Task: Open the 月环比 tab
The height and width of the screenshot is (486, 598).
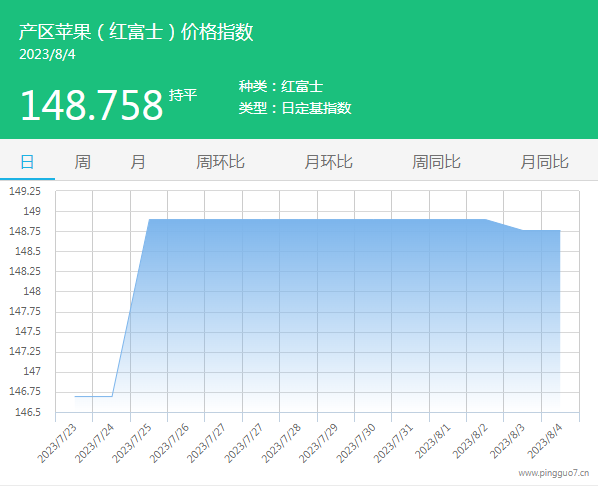Action: pyautogui.click(x=328, y=162)
